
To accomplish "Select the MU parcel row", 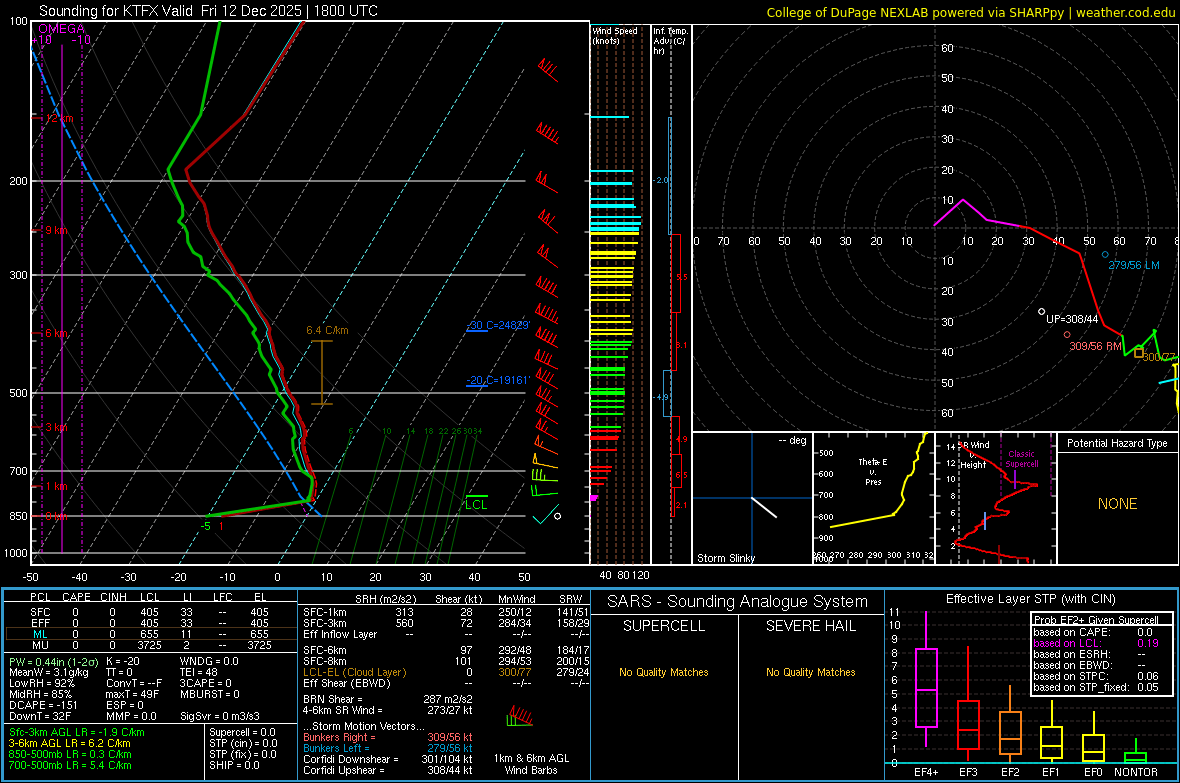I will point(149,645).
